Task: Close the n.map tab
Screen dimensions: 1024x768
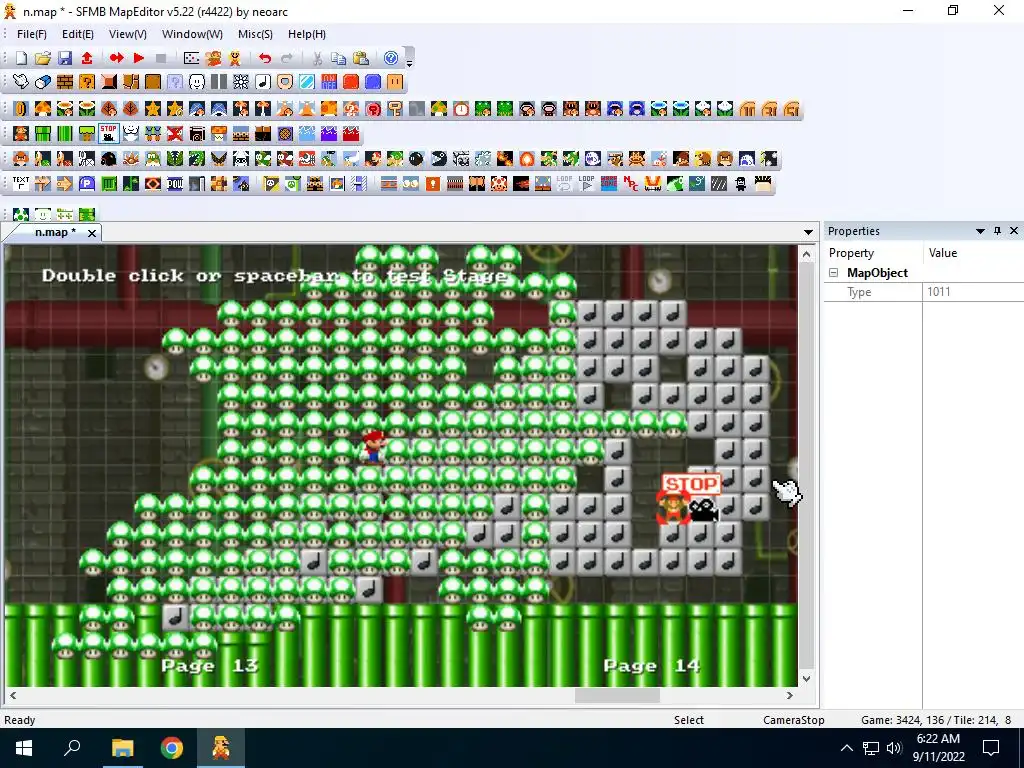Action: click(92, 233)
